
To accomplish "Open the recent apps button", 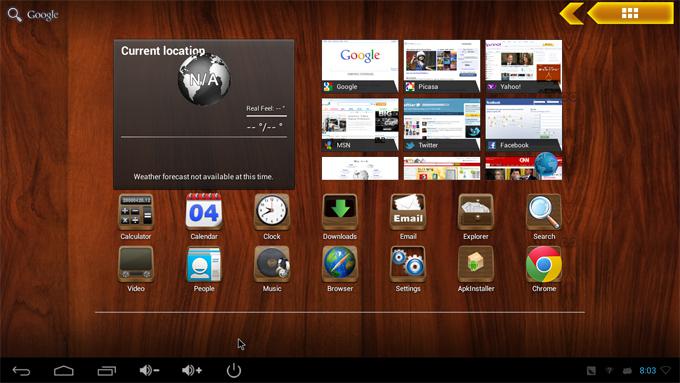I will pyautogui.click(x=107, y=370).
